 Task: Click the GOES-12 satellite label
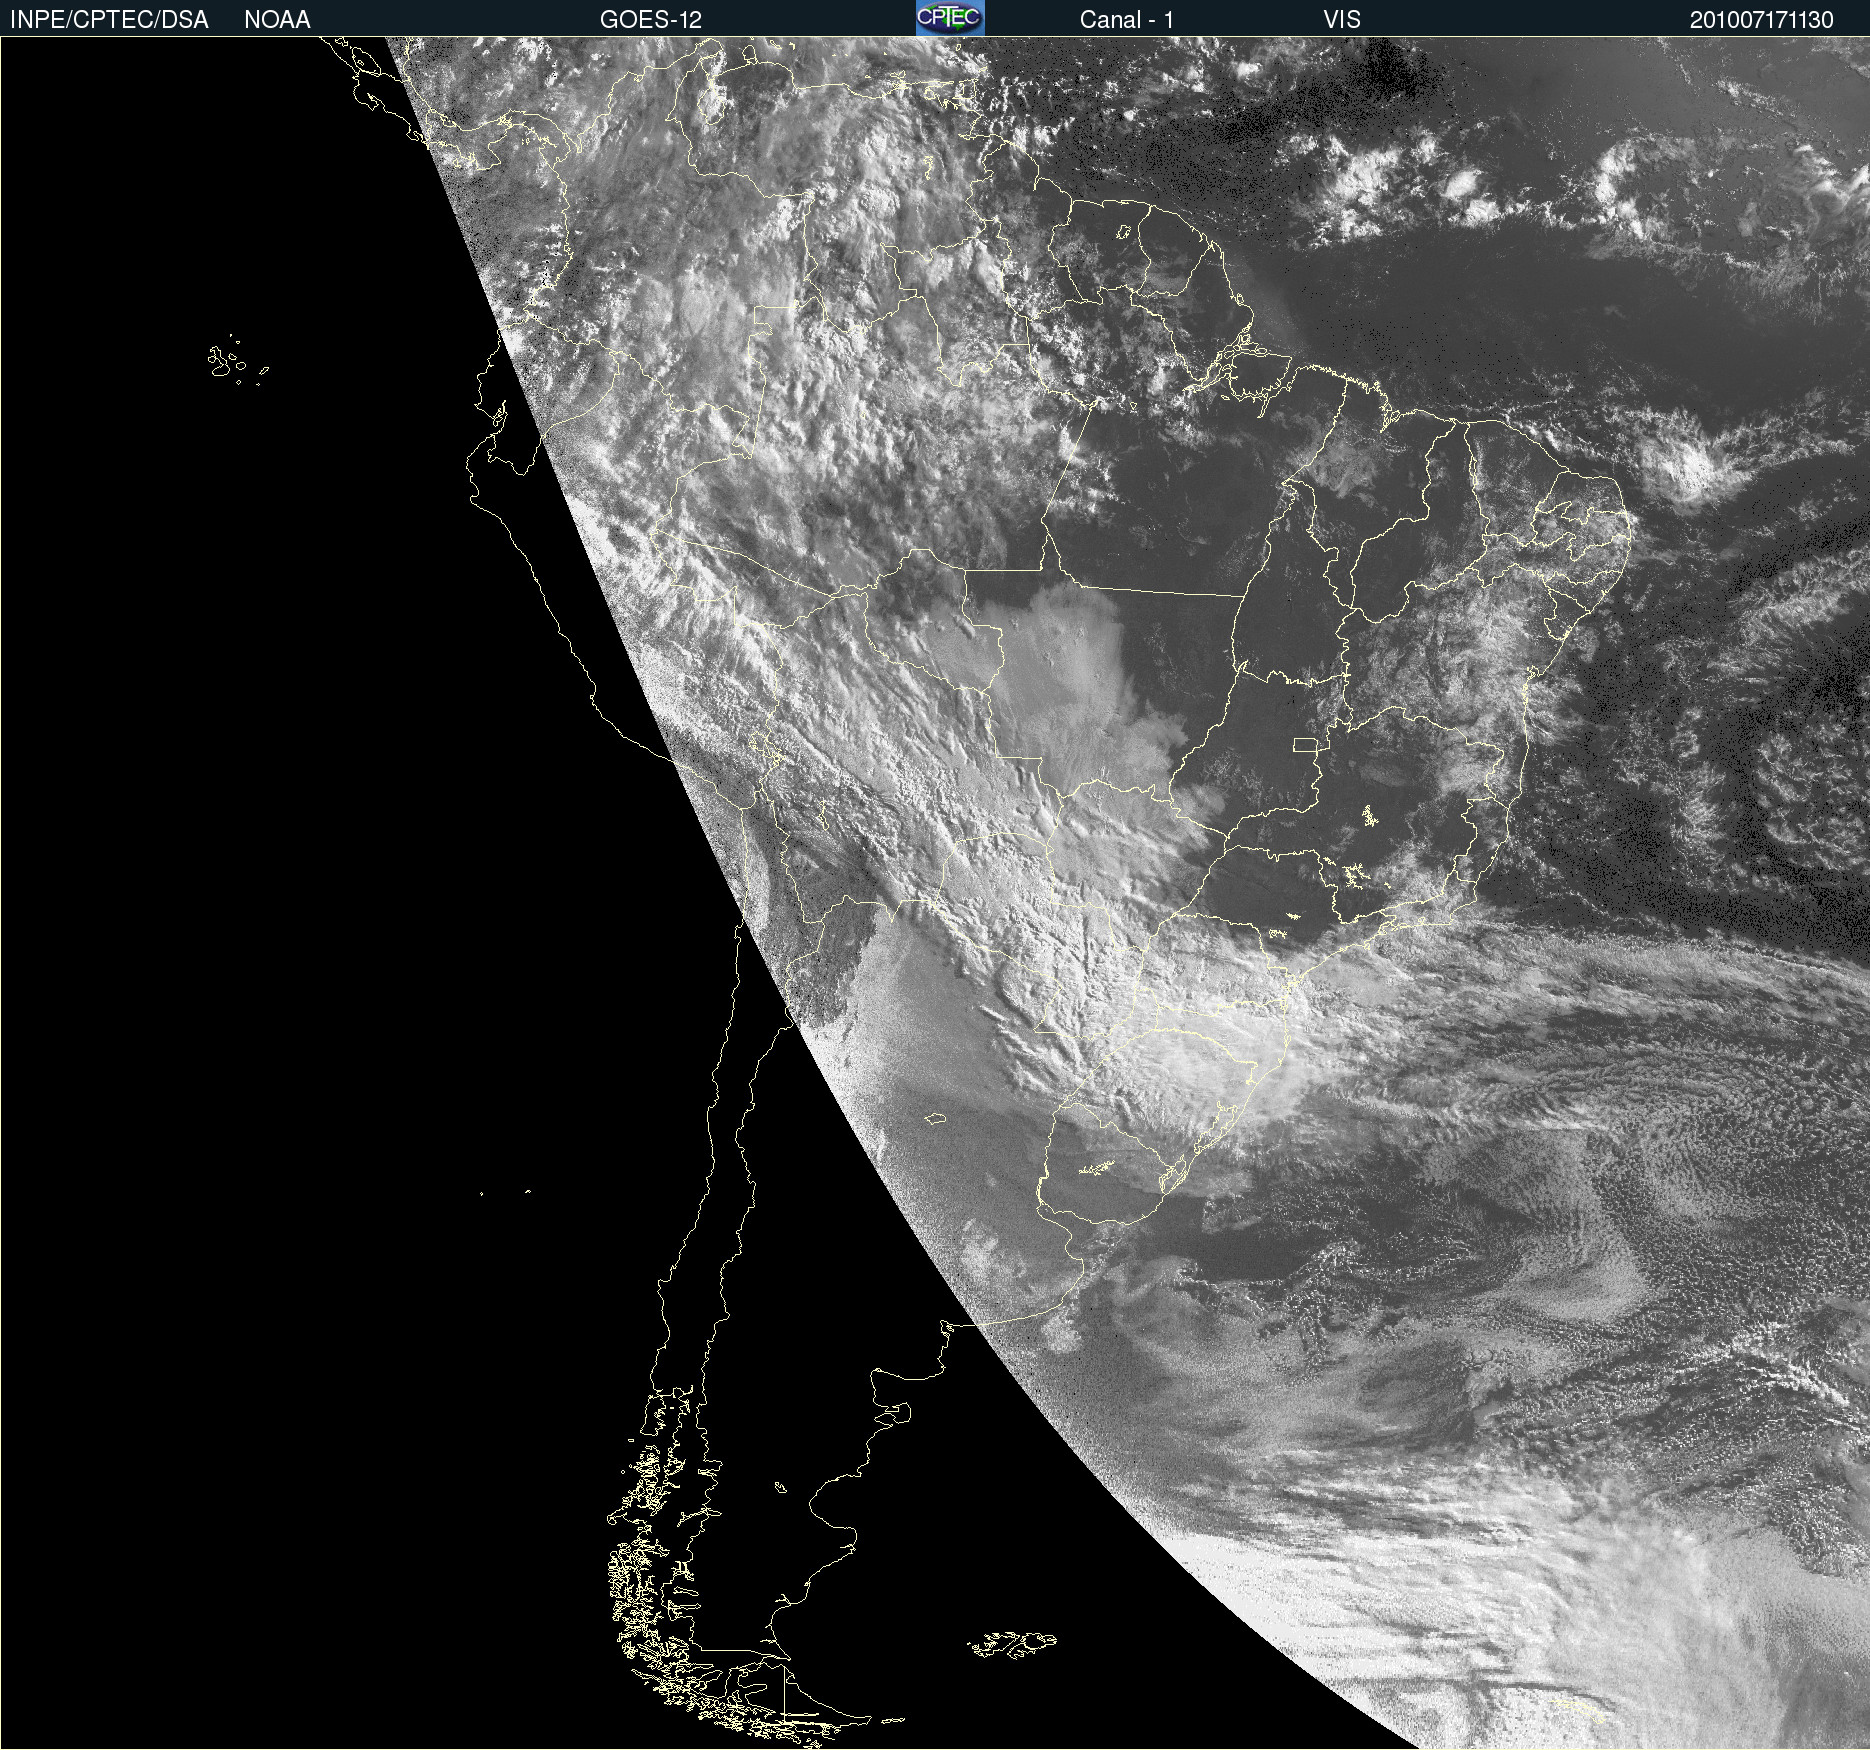[x=651, y=20]
